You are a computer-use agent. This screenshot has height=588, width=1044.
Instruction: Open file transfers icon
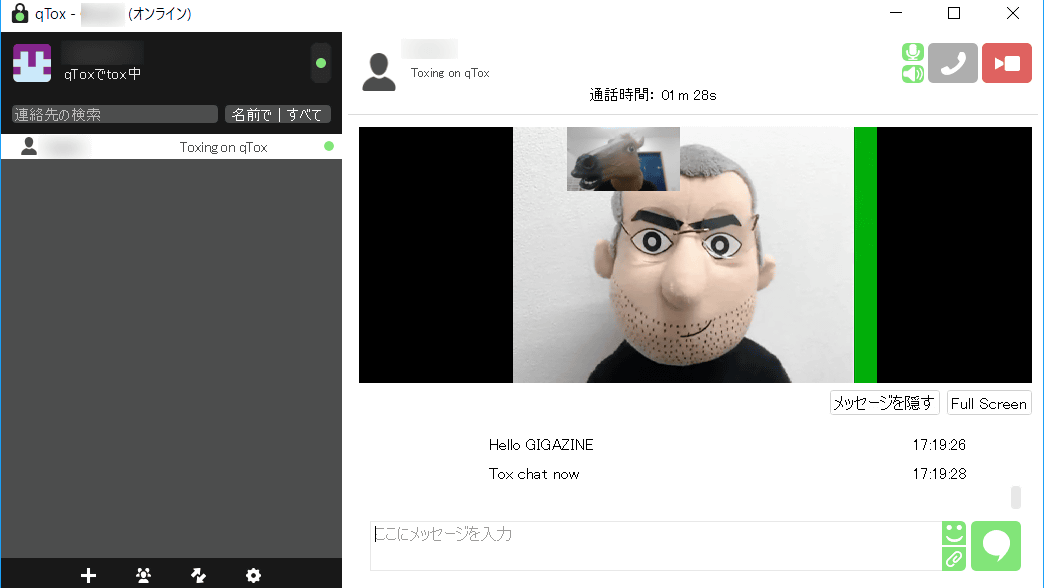(x=198, y=575)
